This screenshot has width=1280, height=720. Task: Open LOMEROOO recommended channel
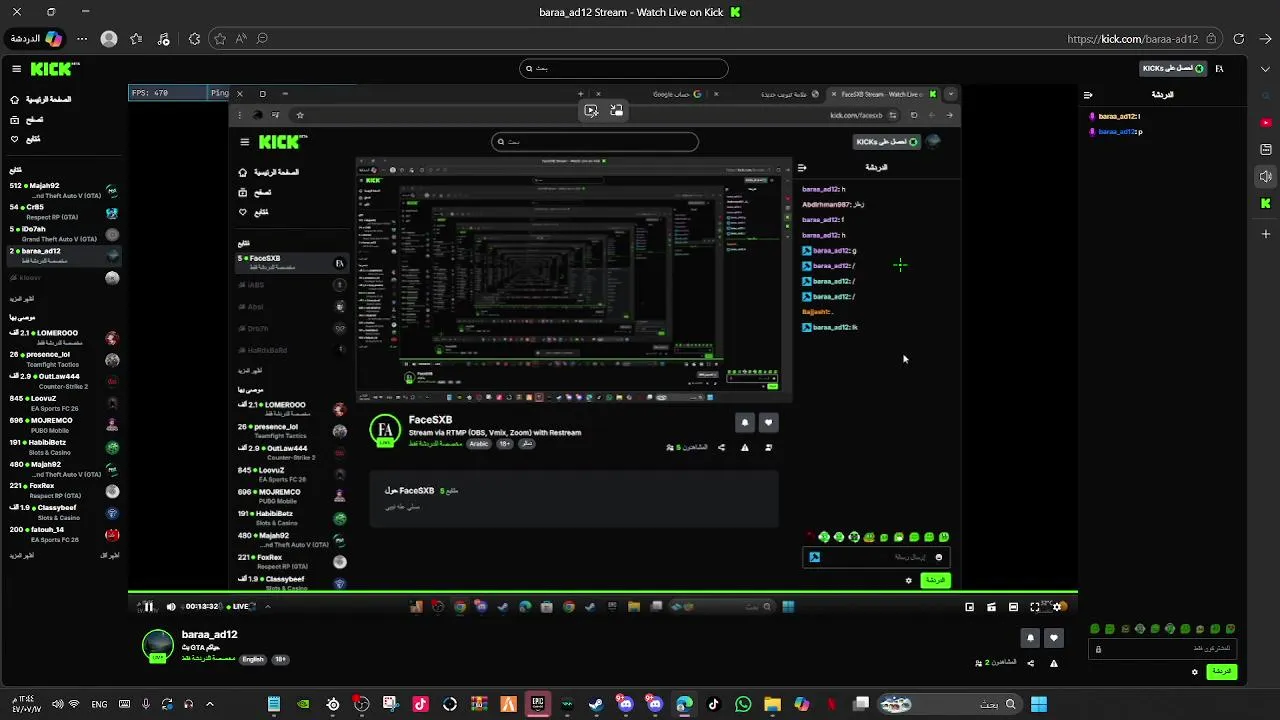tap(64, 338)
